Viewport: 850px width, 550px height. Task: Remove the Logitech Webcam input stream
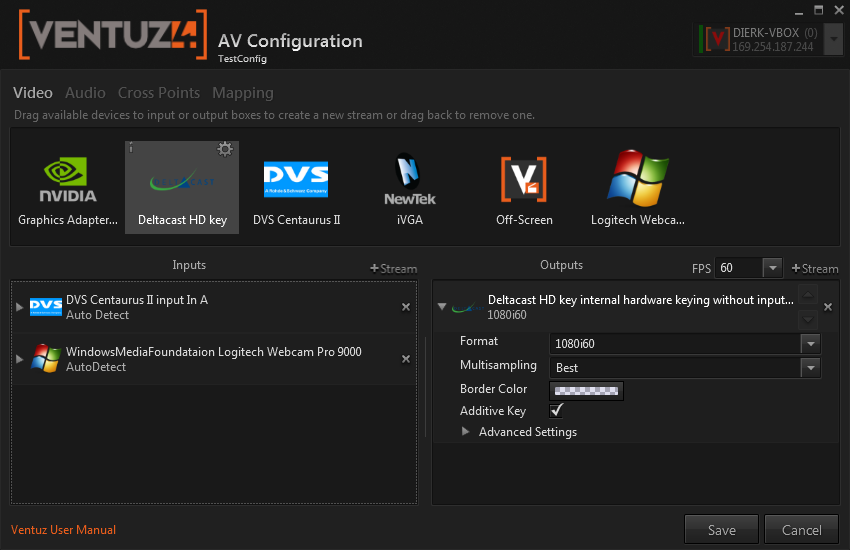(406, 358)
